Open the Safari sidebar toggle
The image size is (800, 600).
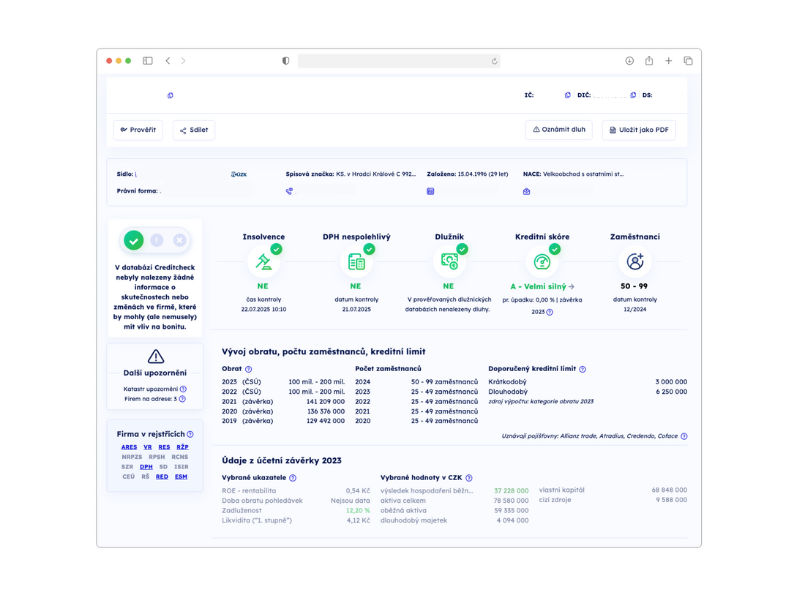(148, 61)
